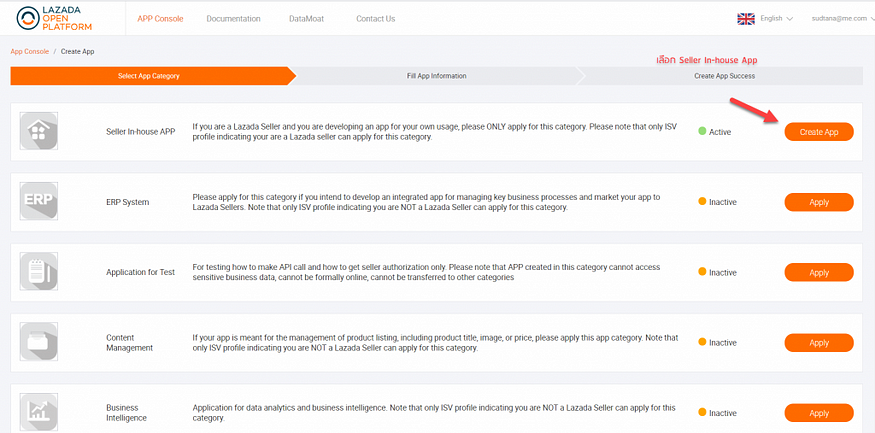Click the Inactive label for Business Intelligence
The width and height of the screenshot is (875, 433).
click(723, 413)
